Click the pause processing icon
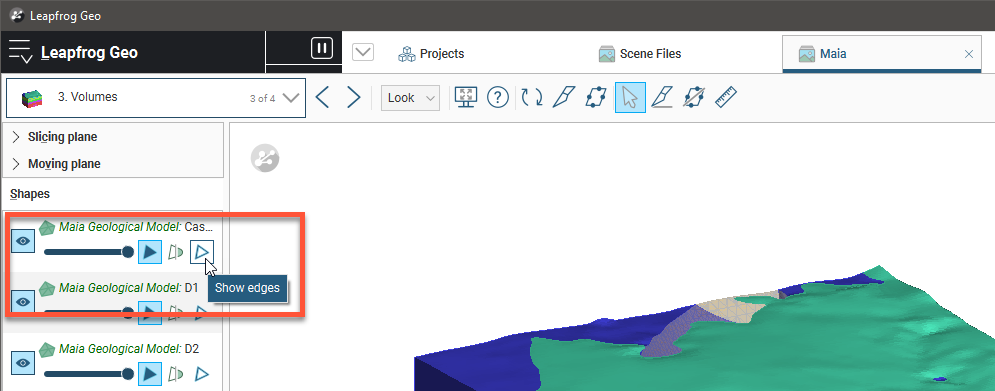The width and height of the screenshot is (995, 391). (x=322, y=48)
